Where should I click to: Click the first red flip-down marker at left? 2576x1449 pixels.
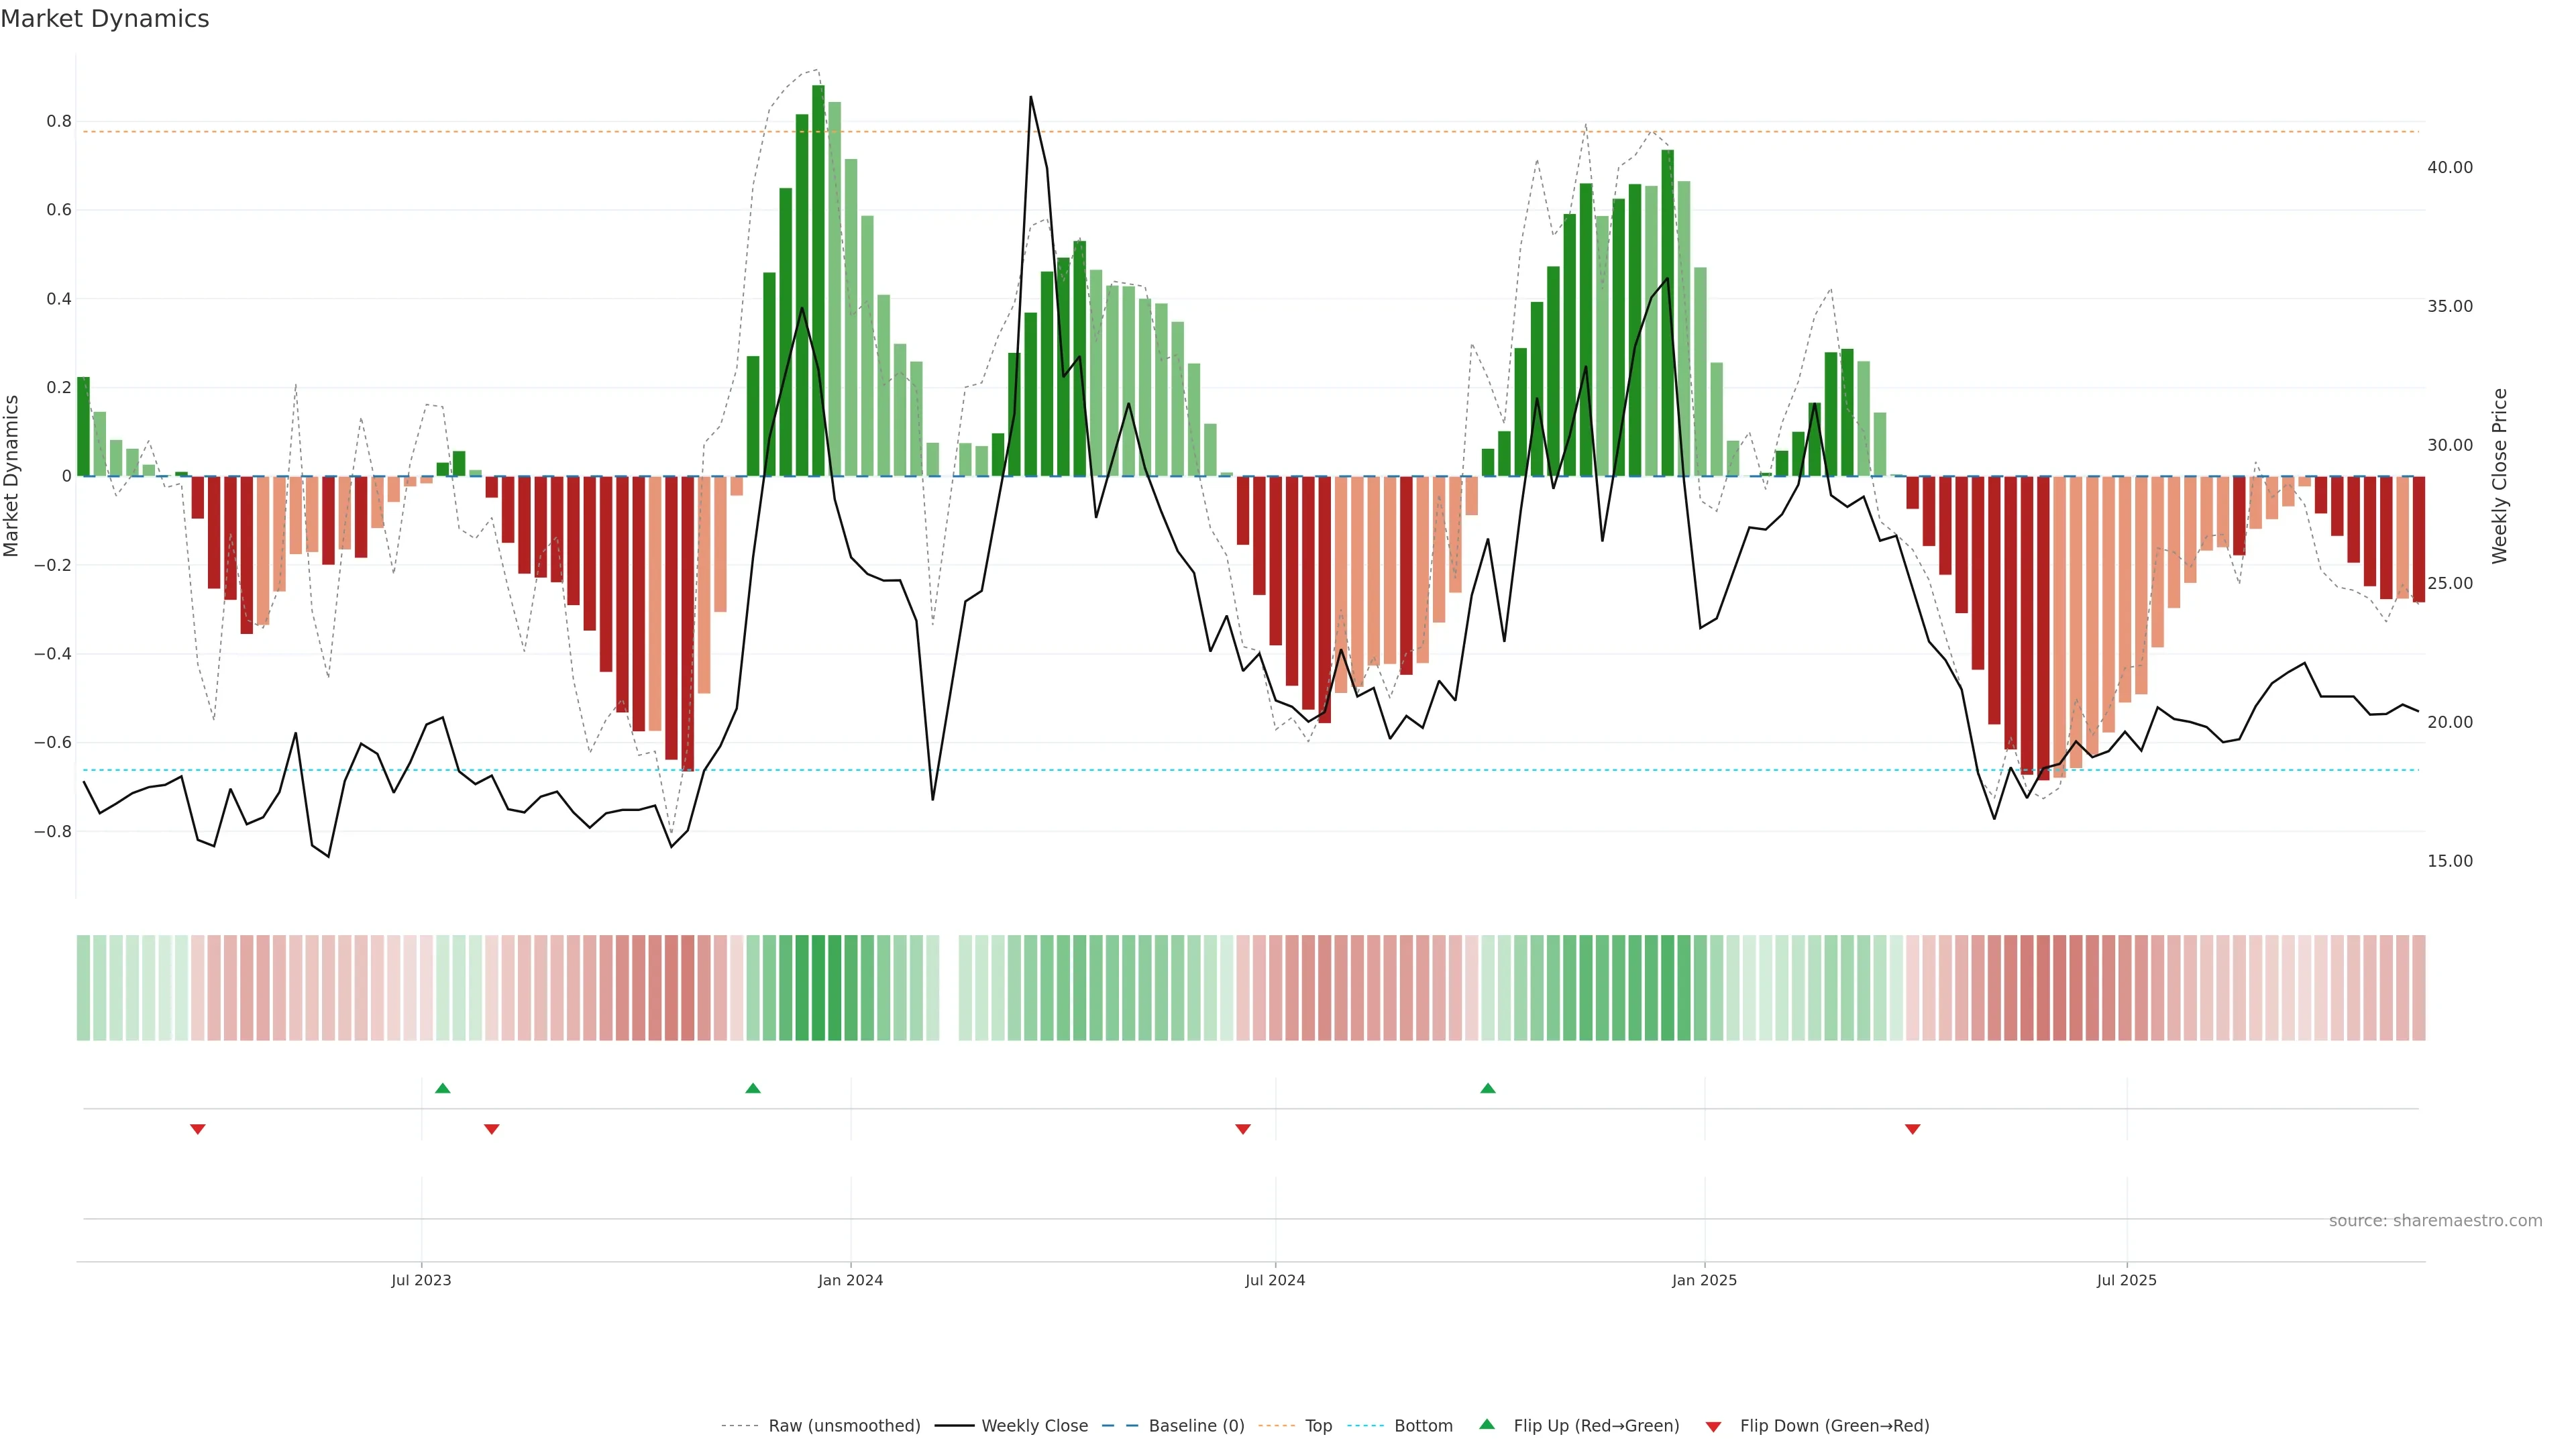point(198,1129)
